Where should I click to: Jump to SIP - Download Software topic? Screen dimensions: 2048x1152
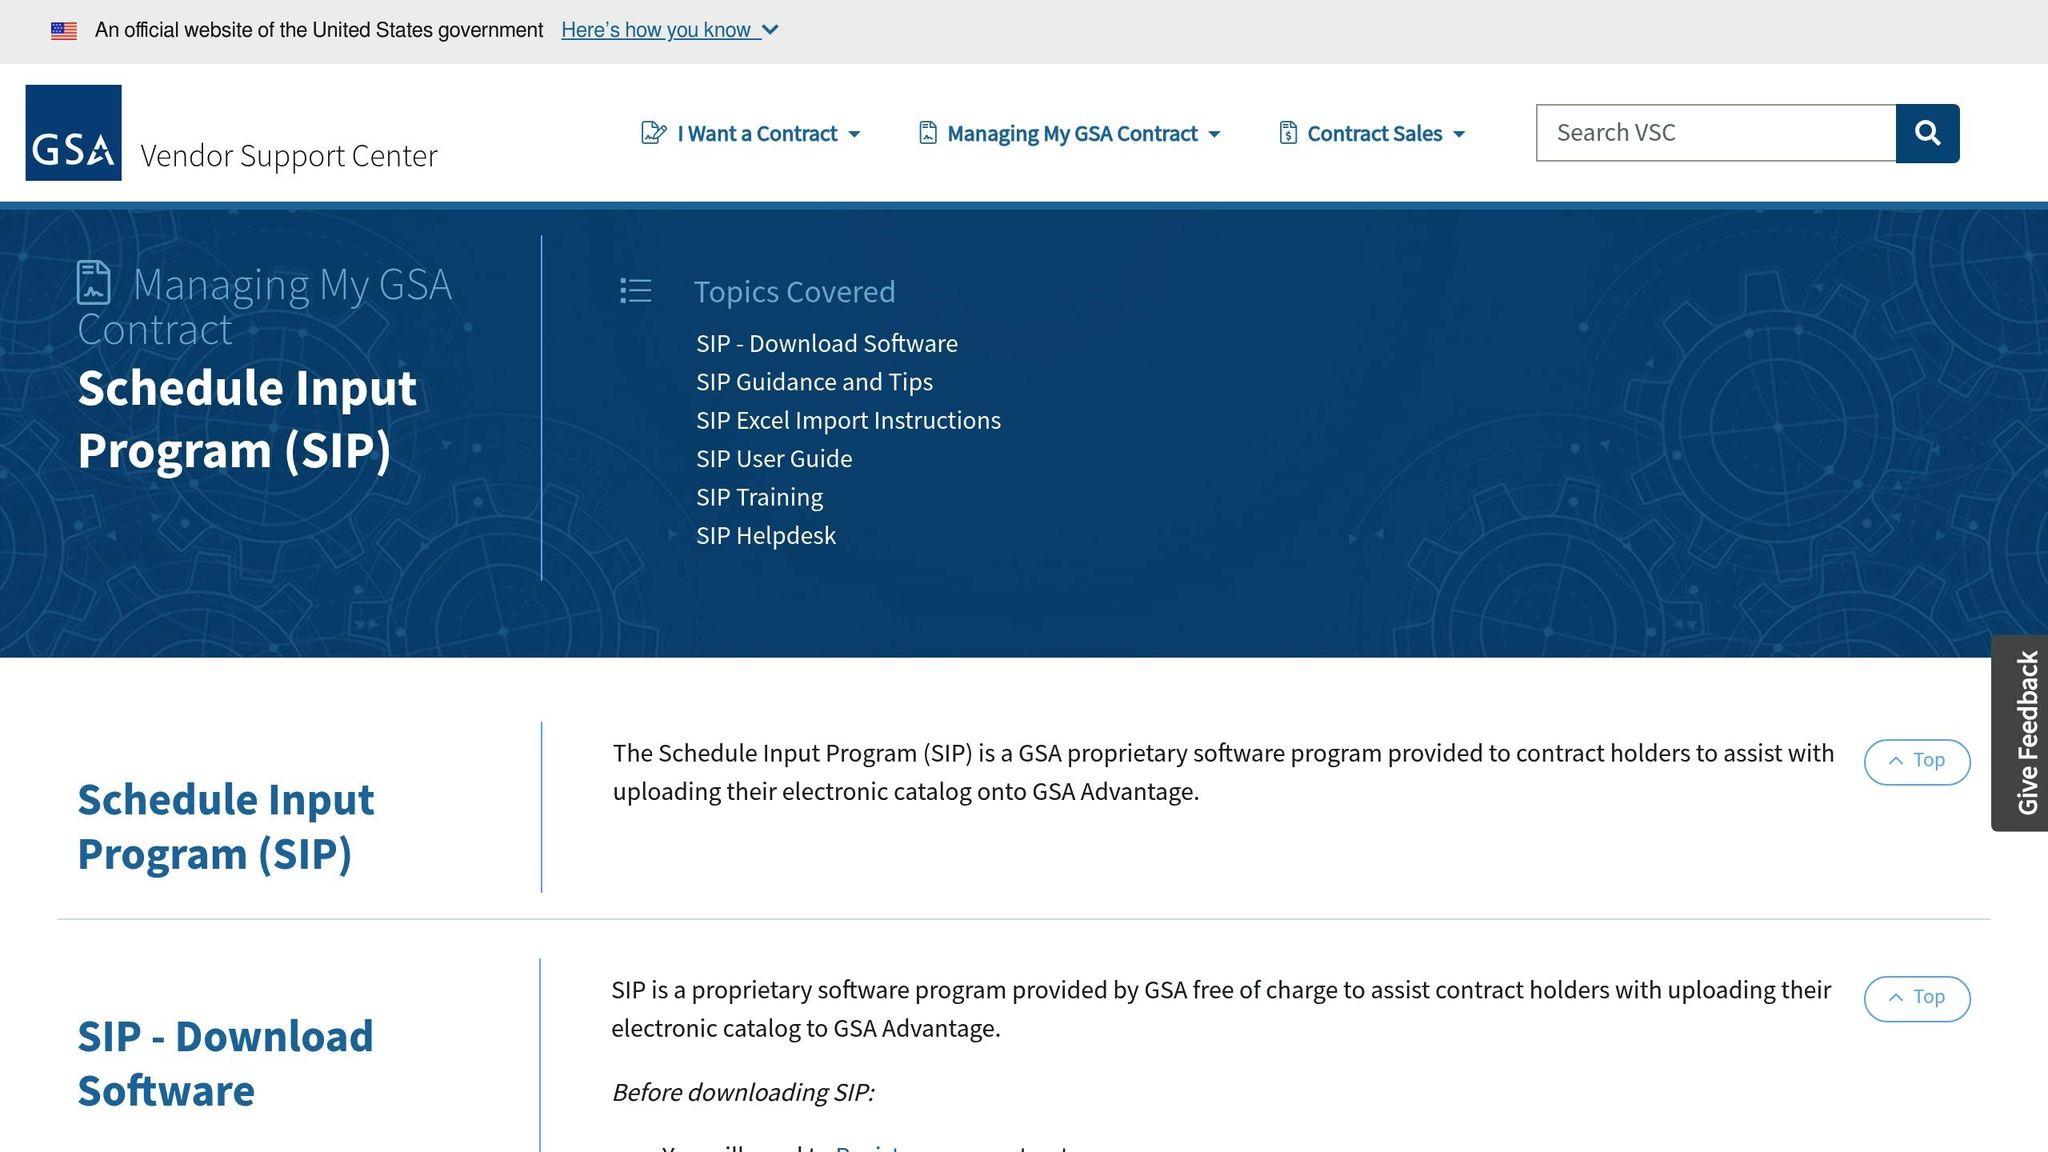pos(827,344)
